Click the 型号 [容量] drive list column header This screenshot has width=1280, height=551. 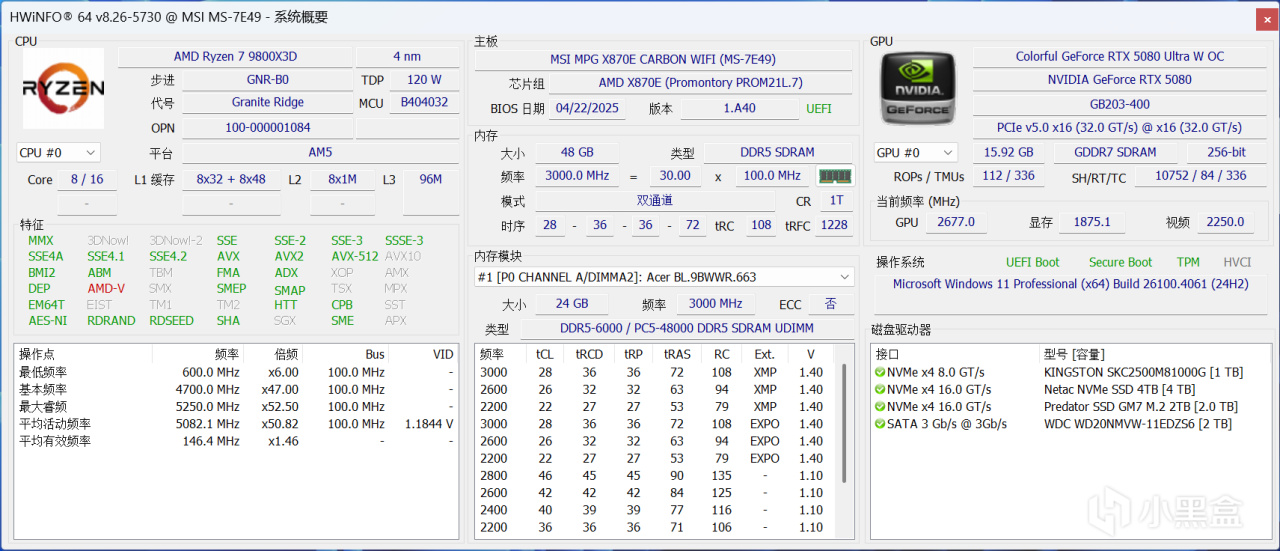(1075, 354)
